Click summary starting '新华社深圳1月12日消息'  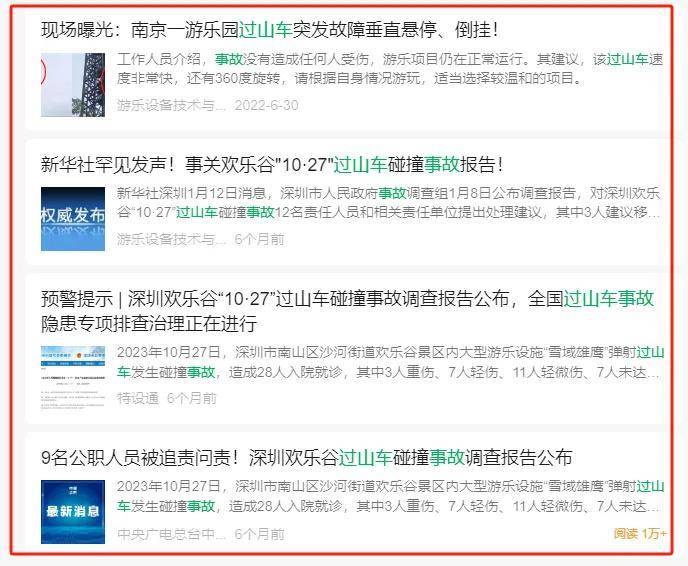[x=389, y=203]
